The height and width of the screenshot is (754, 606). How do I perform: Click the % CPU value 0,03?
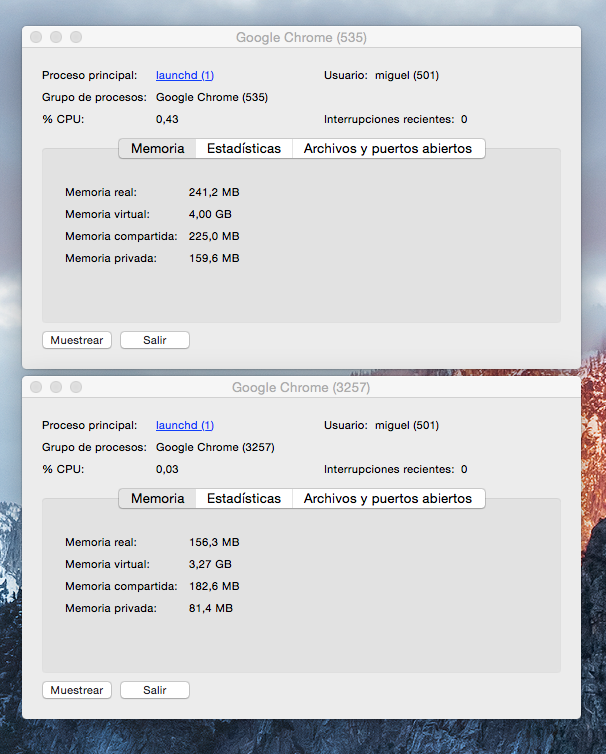point(167,470)
